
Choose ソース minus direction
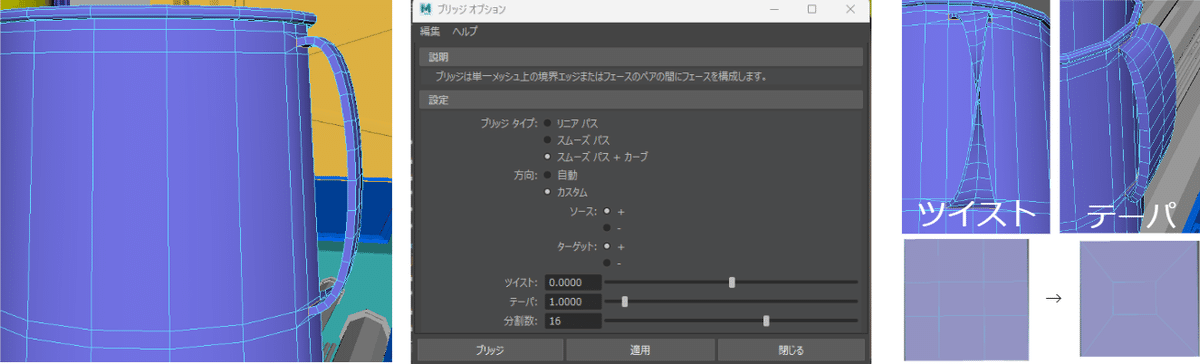point(608,228)
